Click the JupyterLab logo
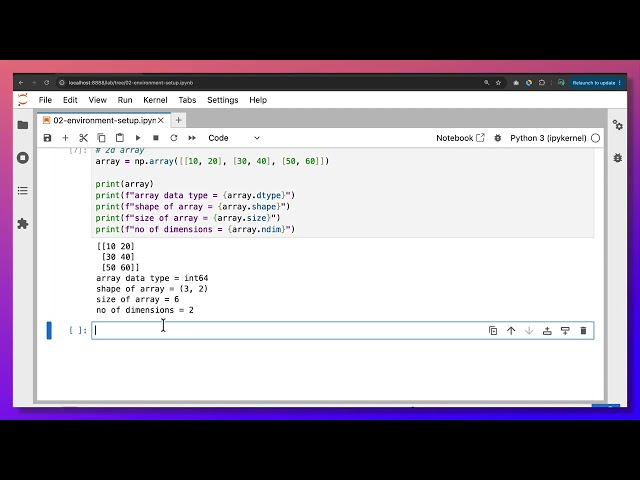Image resolution: width=640 pixels, height=480 pixels. [23, 100]
